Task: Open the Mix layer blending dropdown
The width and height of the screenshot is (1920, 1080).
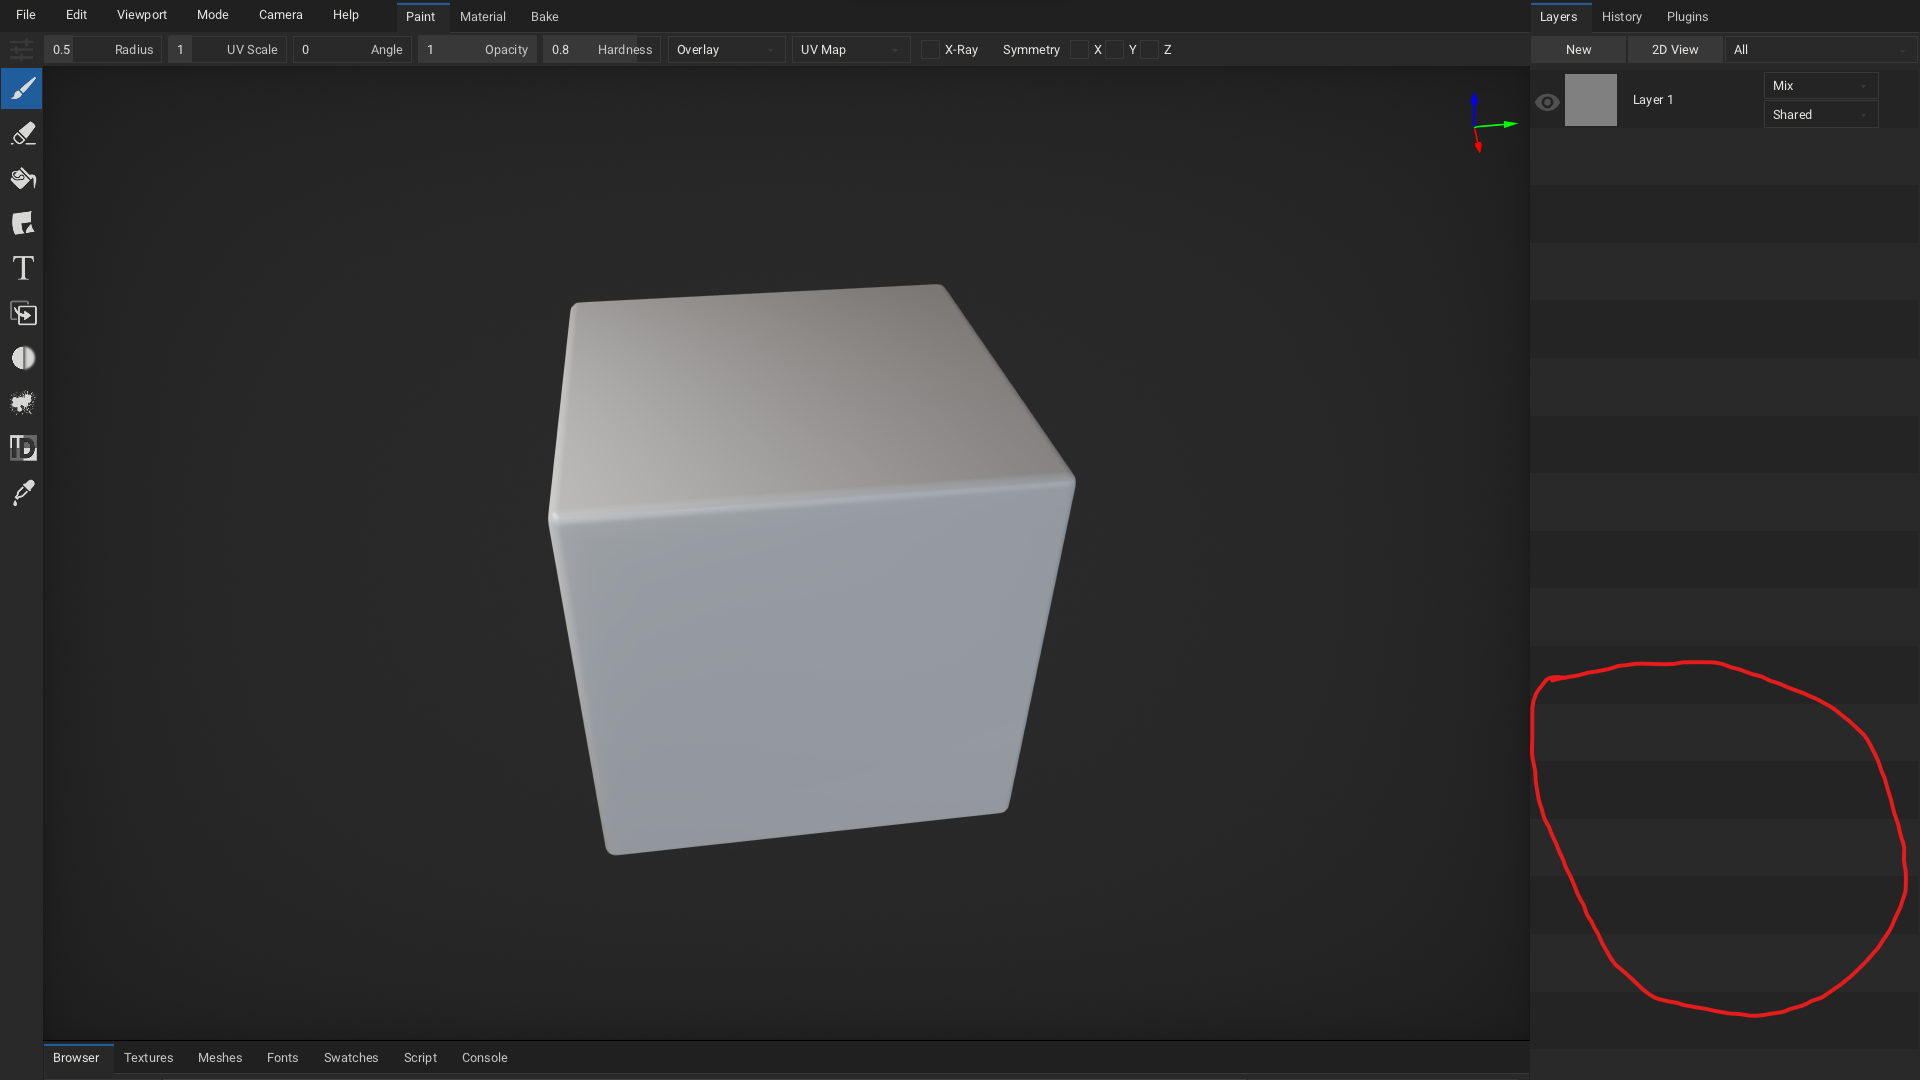Action: pyautogui.click(x=1820, y=86)
